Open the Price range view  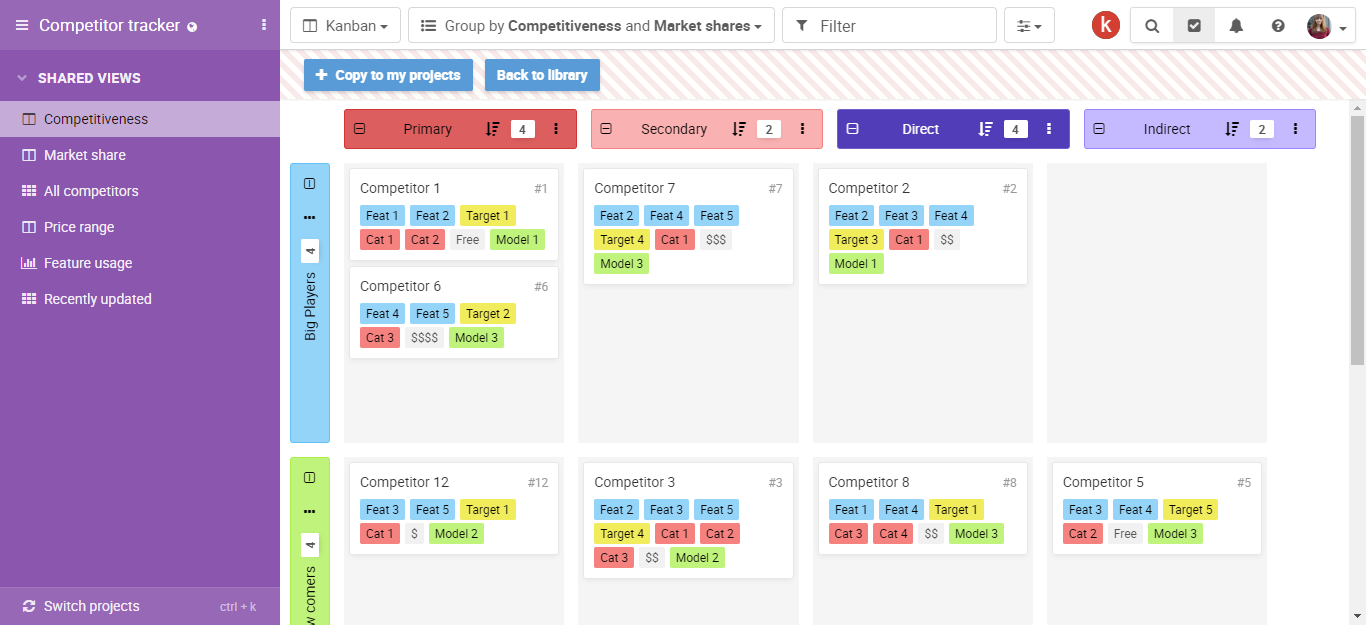(x=140, y=227)
